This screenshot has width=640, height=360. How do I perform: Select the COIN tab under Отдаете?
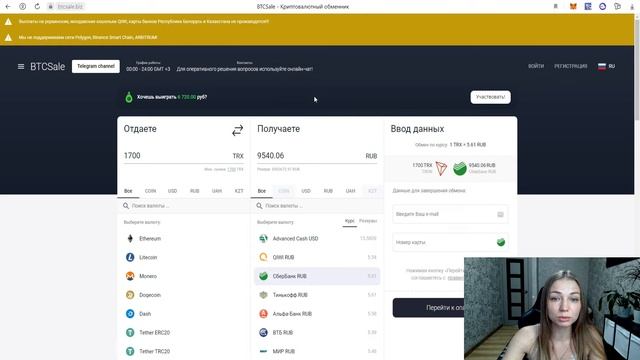click(150, 191)
